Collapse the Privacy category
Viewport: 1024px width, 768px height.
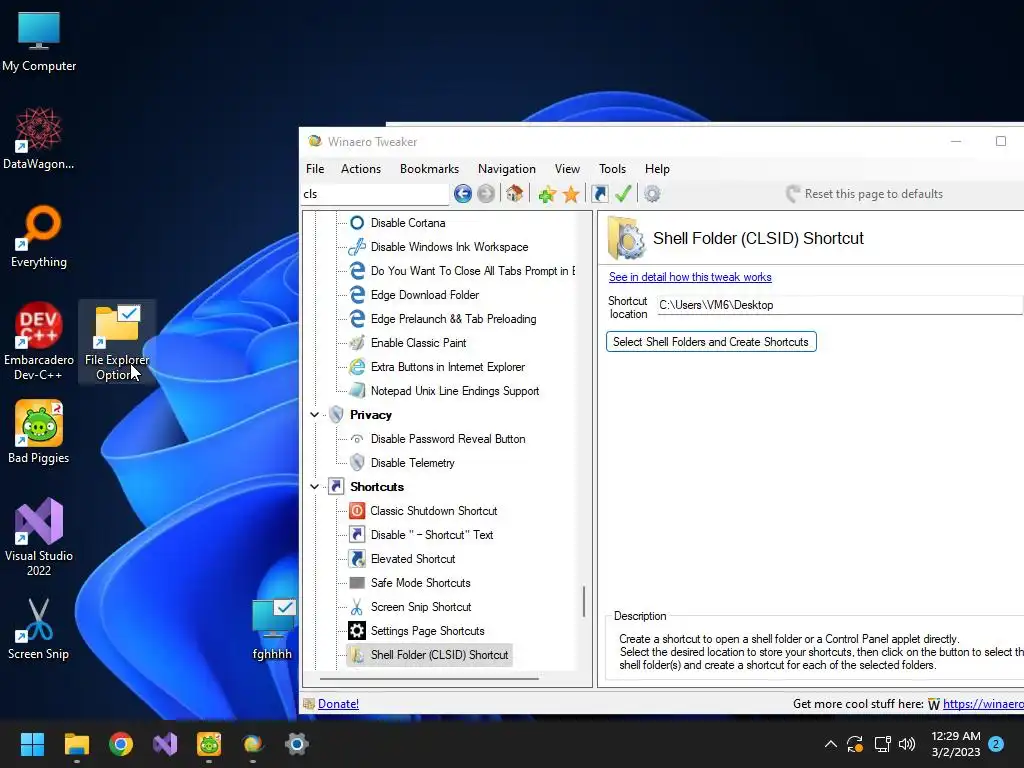[x=315, y=415]
